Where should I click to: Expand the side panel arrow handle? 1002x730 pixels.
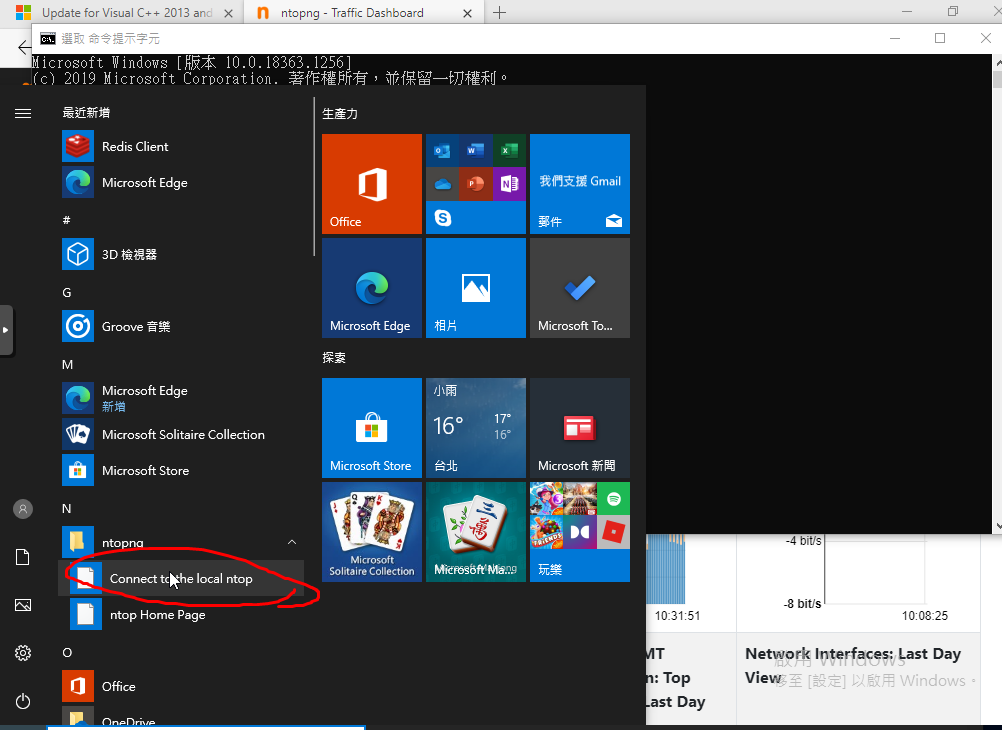click(x=6, y=330)
